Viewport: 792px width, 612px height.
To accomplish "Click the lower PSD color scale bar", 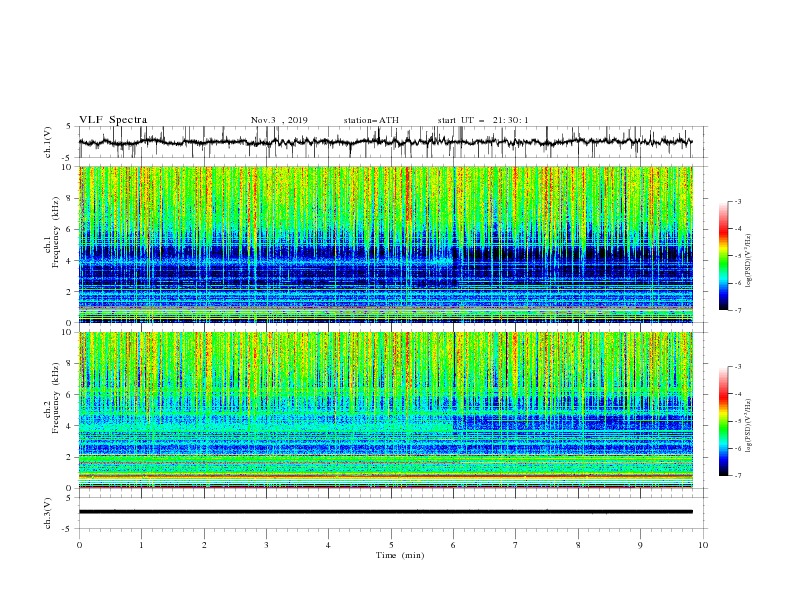I will coord(723,421).
